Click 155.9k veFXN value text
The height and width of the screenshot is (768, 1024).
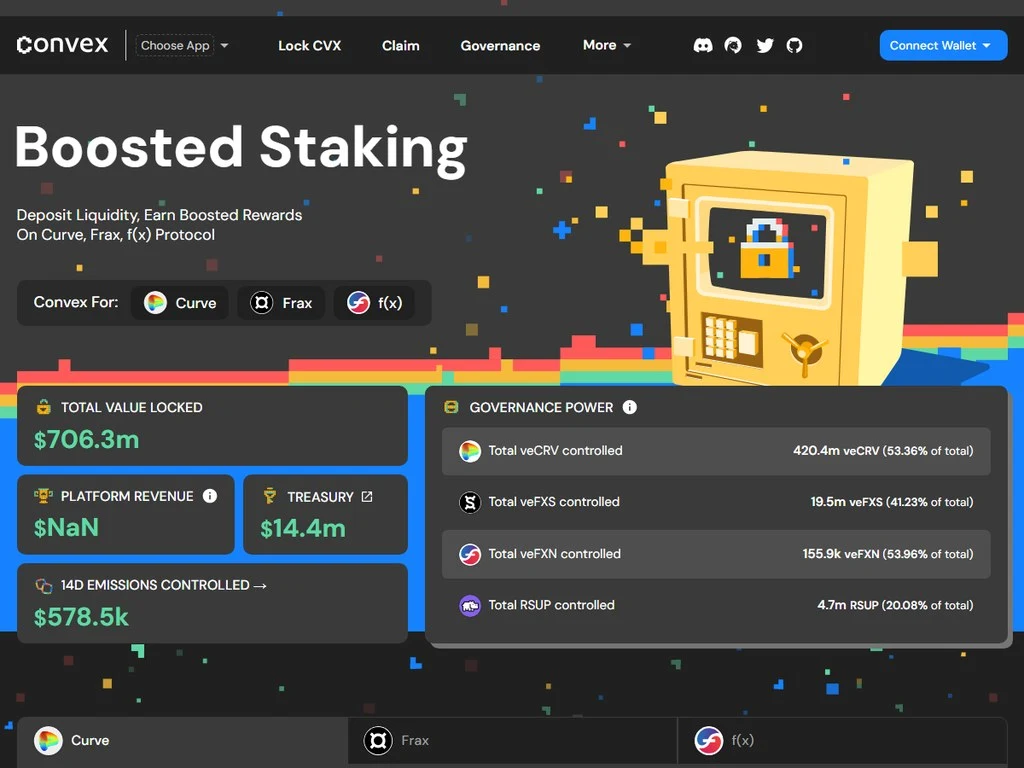(x=888, y=554)
